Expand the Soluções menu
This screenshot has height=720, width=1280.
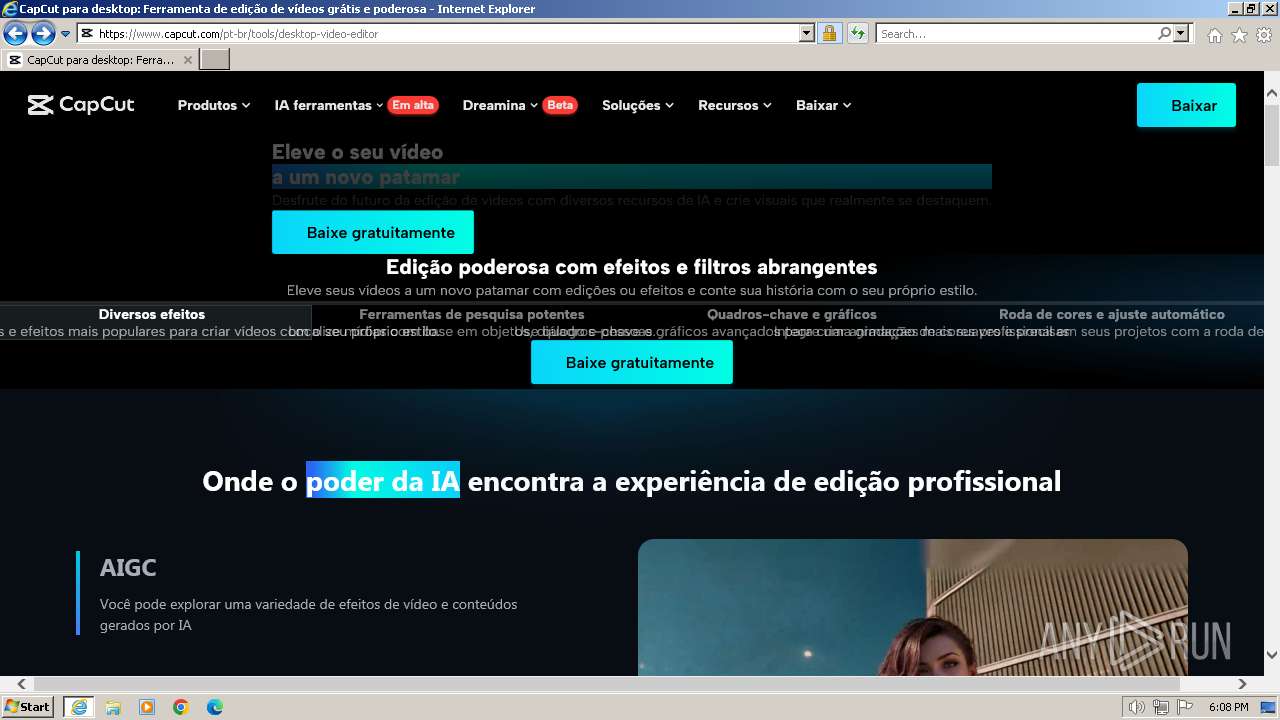[x=638, y=105]
